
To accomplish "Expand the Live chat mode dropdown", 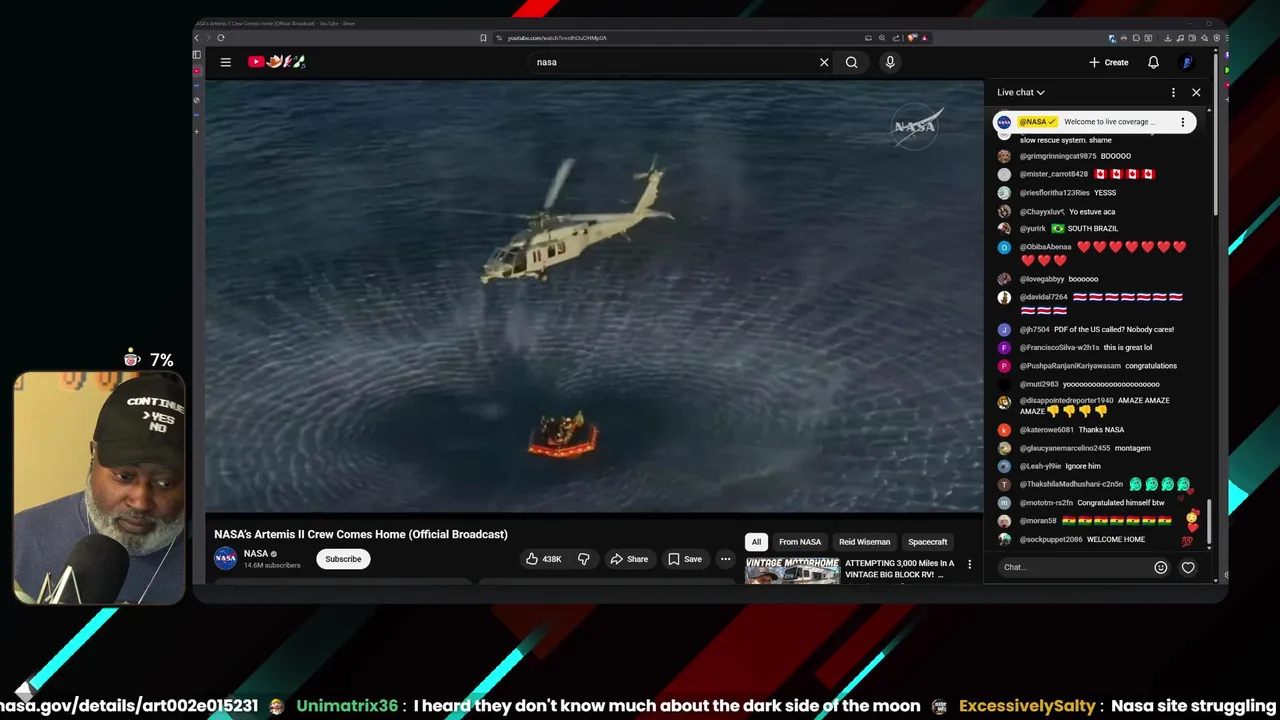I will pos(1021,92).
